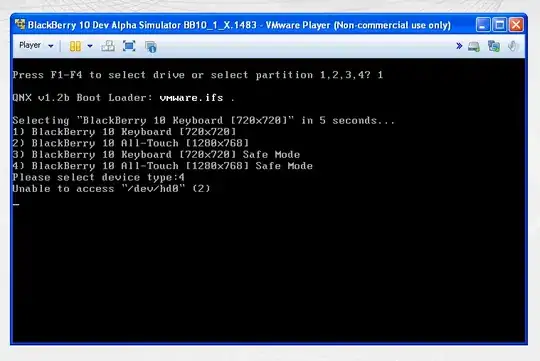Click the VMware icon in the title bar
The width and height of the screenshot is (540, 361).
(x=20, y=24)
